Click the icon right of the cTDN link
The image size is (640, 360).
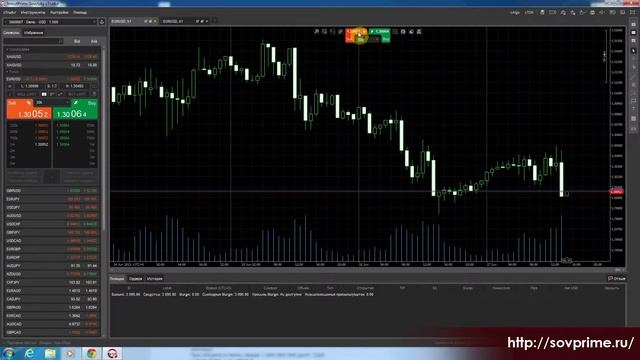tap(542, 13)
